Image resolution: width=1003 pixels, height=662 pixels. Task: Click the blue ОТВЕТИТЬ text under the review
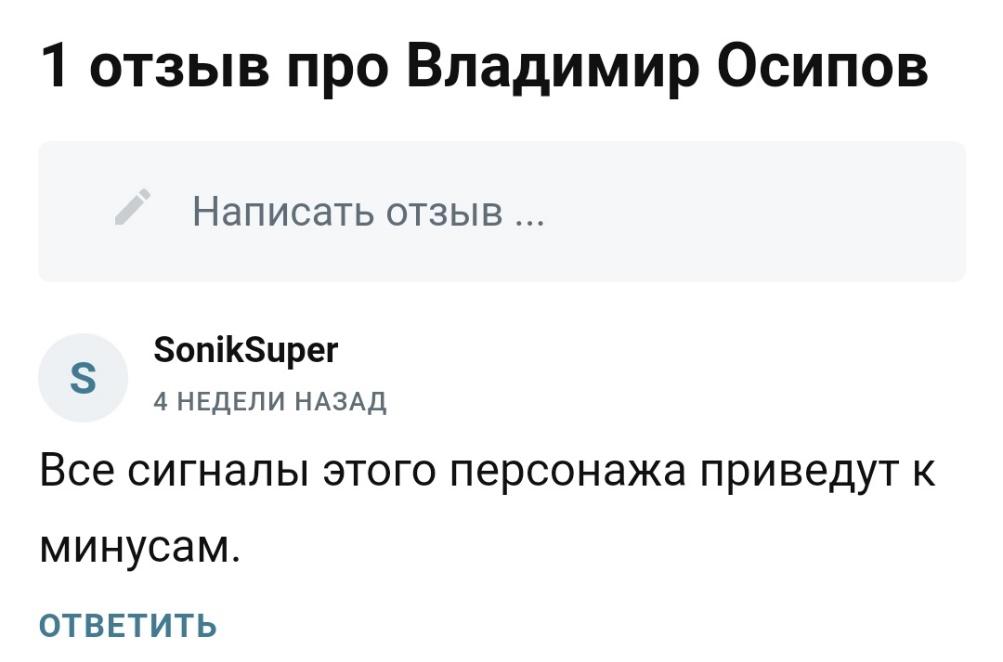[x=127, y=625]
